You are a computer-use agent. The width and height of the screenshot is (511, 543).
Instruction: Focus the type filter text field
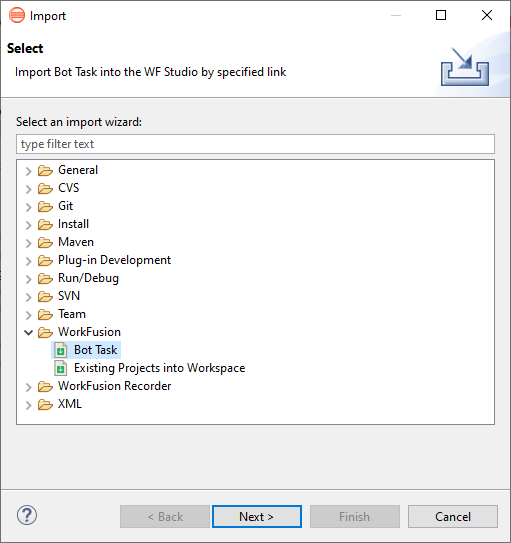(256, 144)
